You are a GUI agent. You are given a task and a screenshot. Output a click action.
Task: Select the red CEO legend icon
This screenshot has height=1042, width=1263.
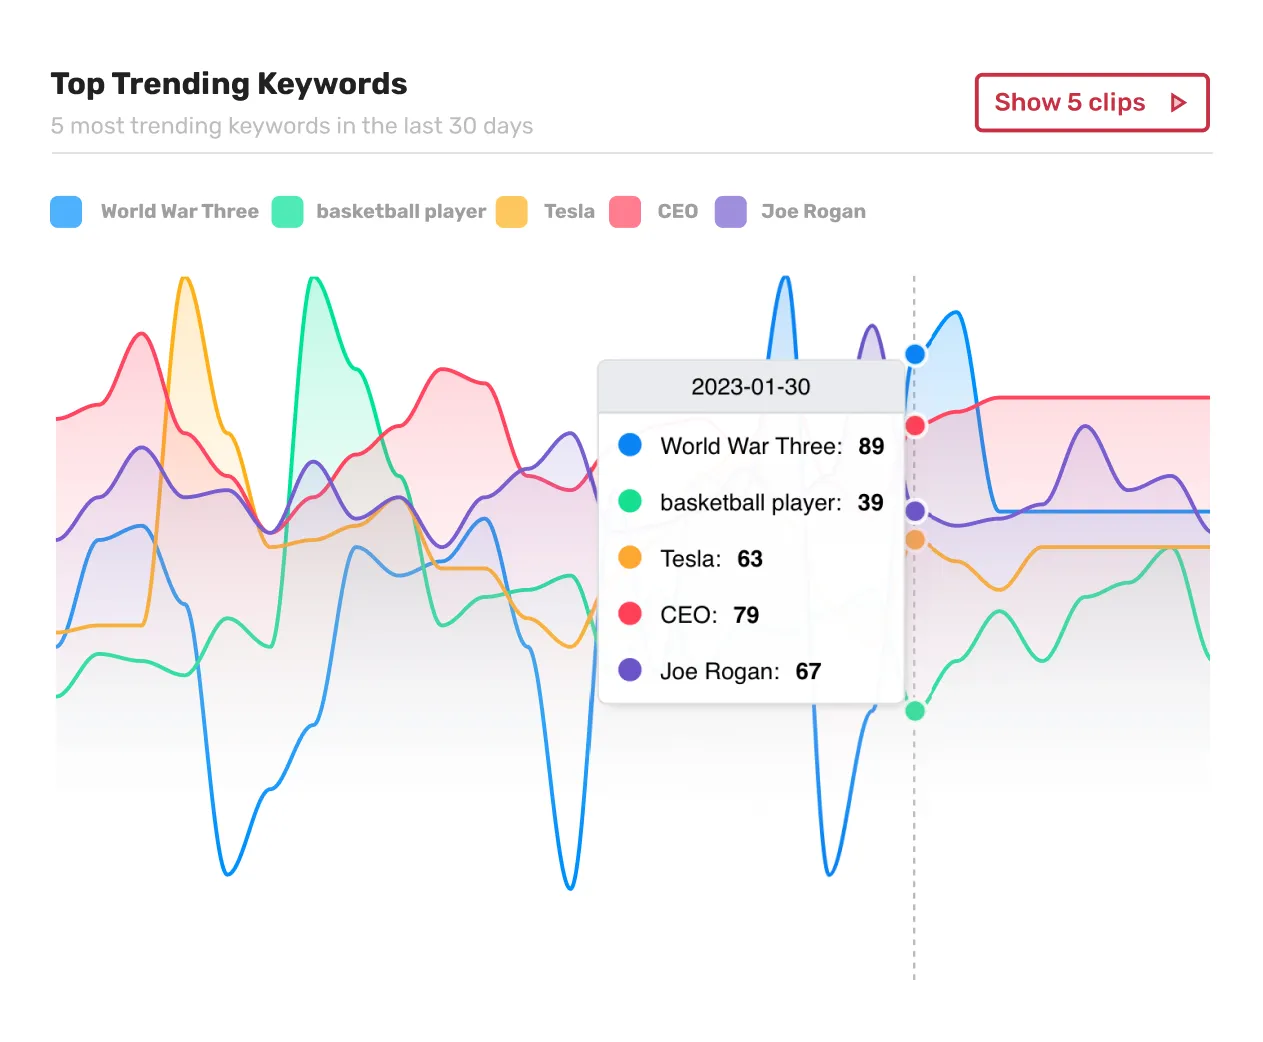click(x=625, y=212)
